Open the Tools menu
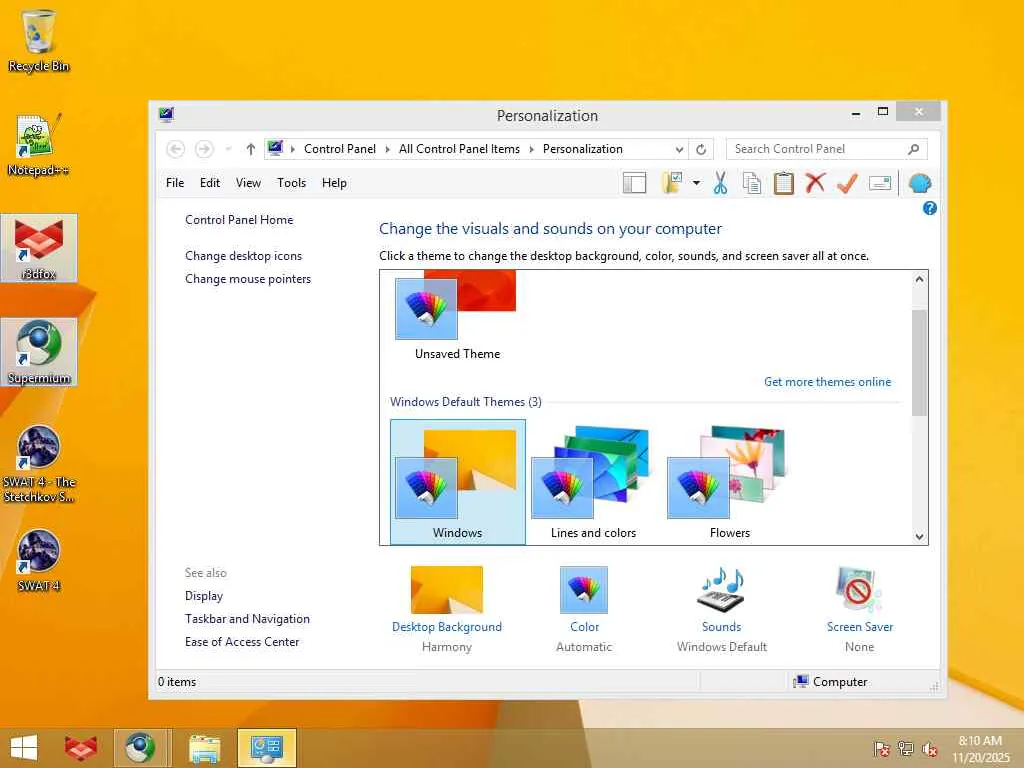Viewport: 1024px width, 768px height. click(x=291, y=183)
